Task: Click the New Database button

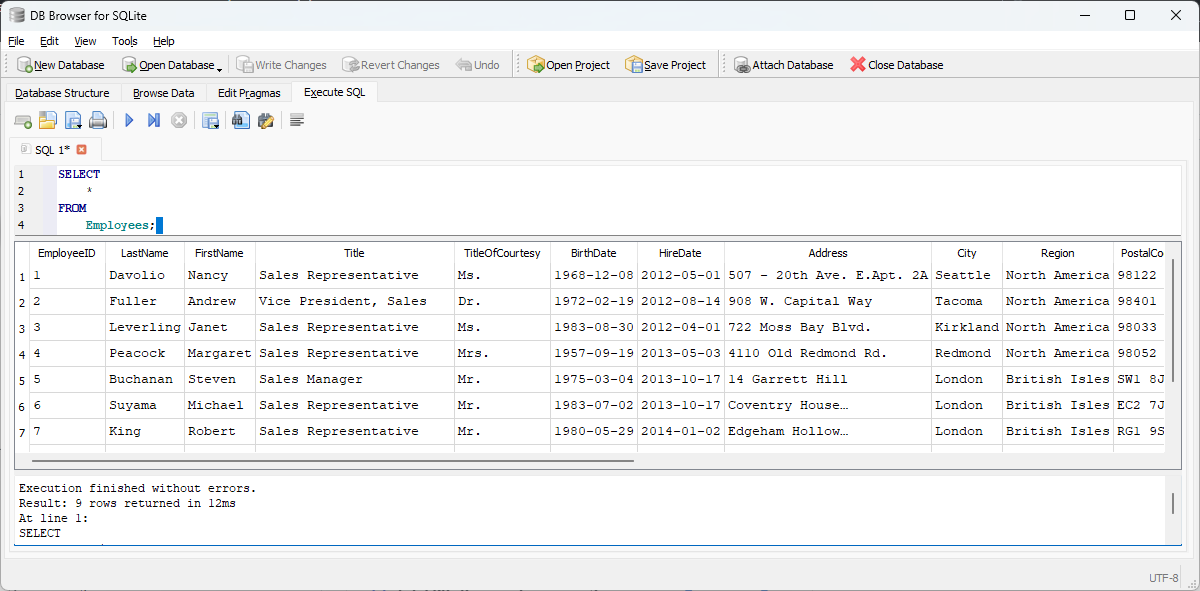Action: coord(60,65)
